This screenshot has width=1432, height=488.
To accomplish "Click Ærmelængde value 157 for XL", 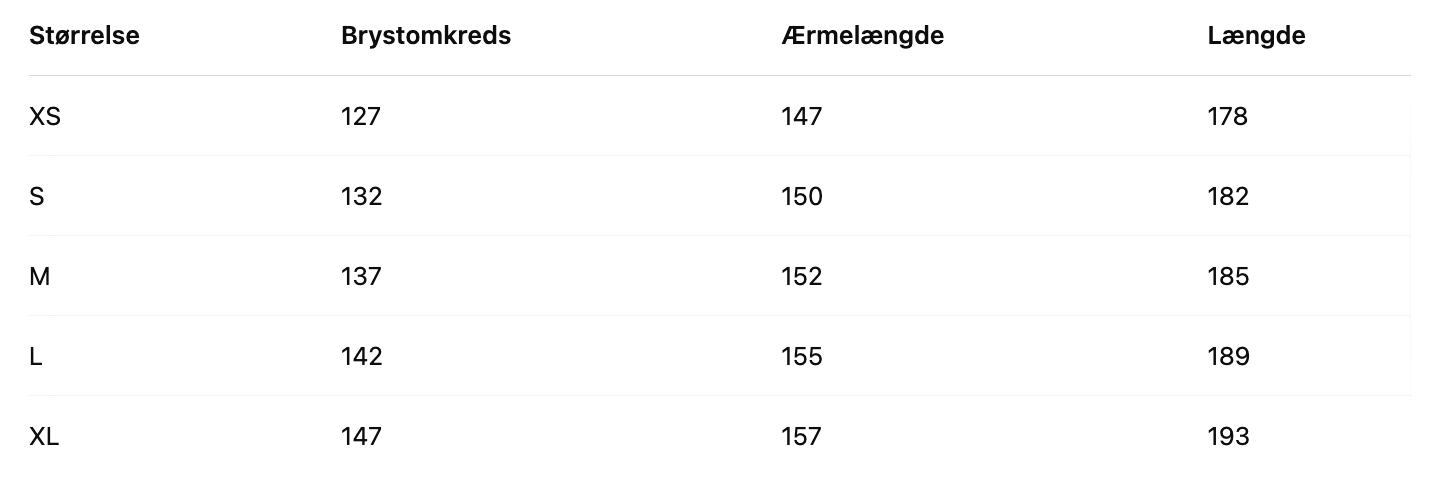I will (x=801, y=437).
